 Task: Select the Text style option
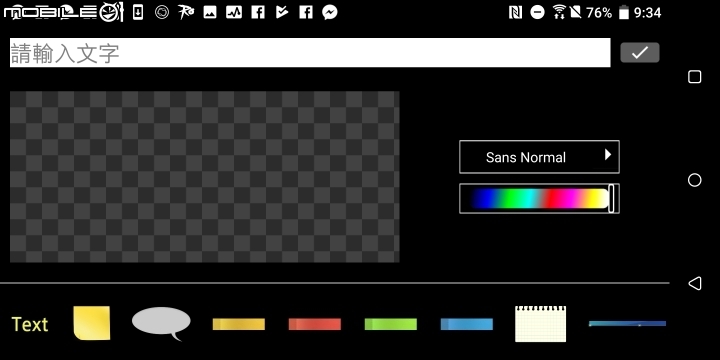click(x=30, y=324)
